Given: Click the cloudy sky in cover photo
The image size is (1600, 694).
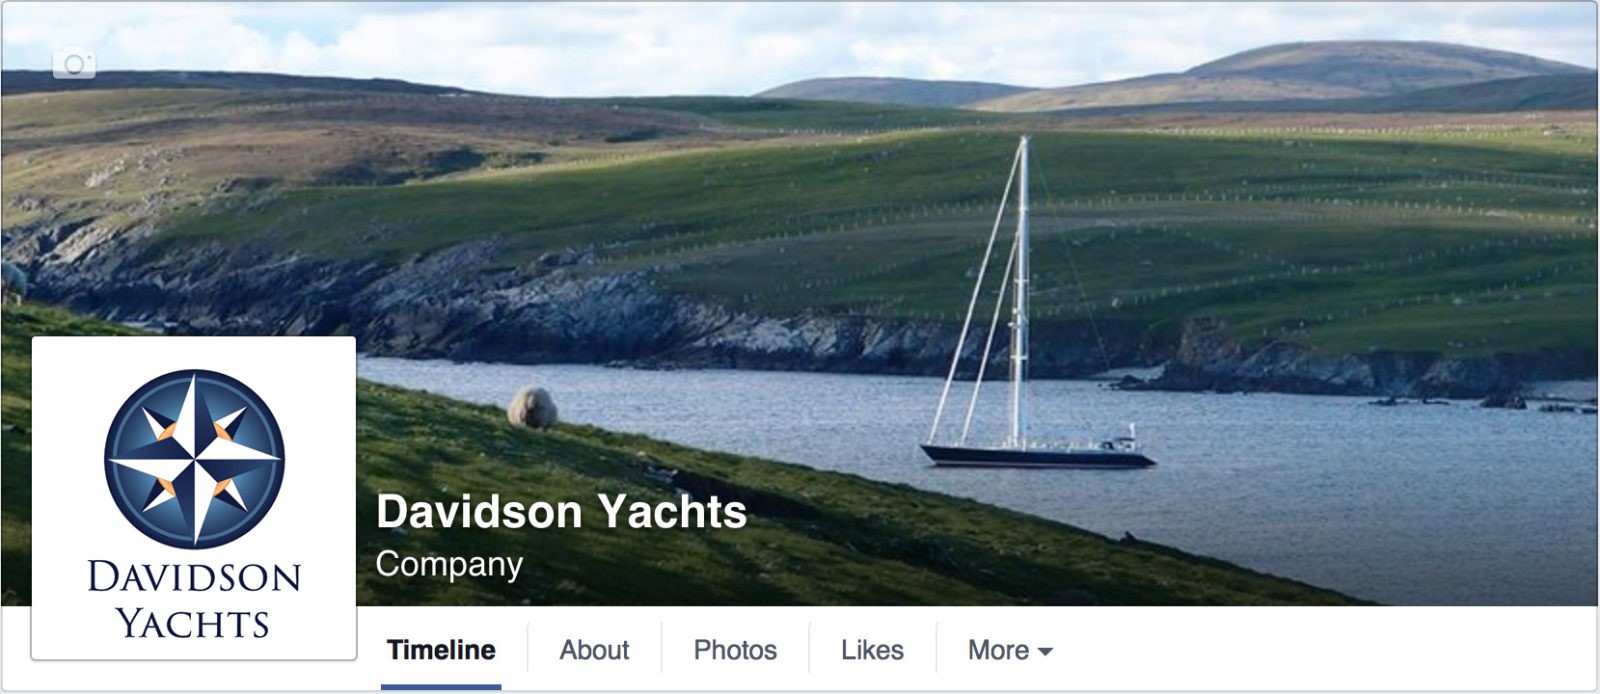Looking at the screenshot, I should 600,40.
